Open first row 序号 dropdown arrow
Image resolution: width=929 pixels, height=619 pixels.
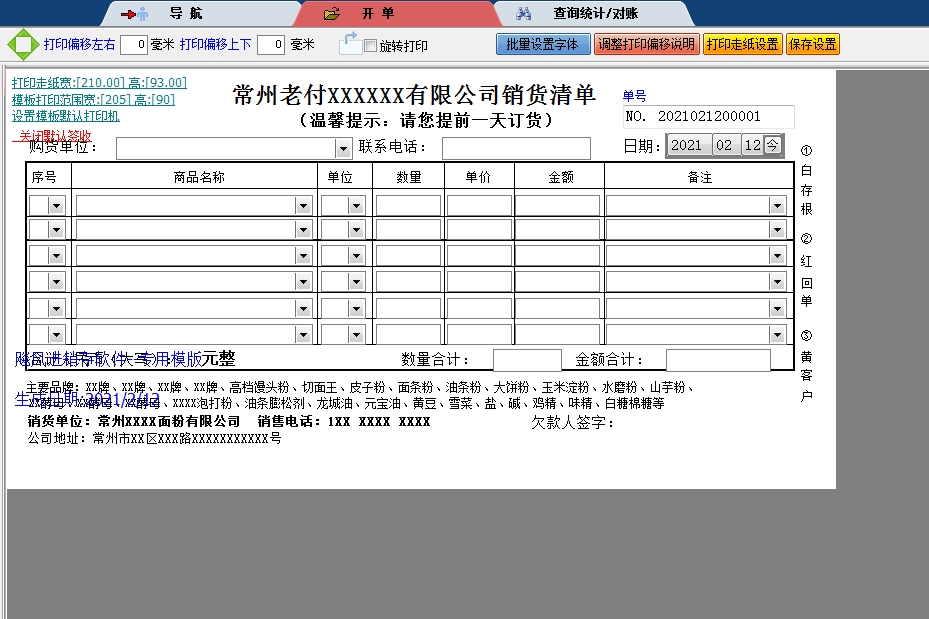pyautogui.click(x=56, y=205)
